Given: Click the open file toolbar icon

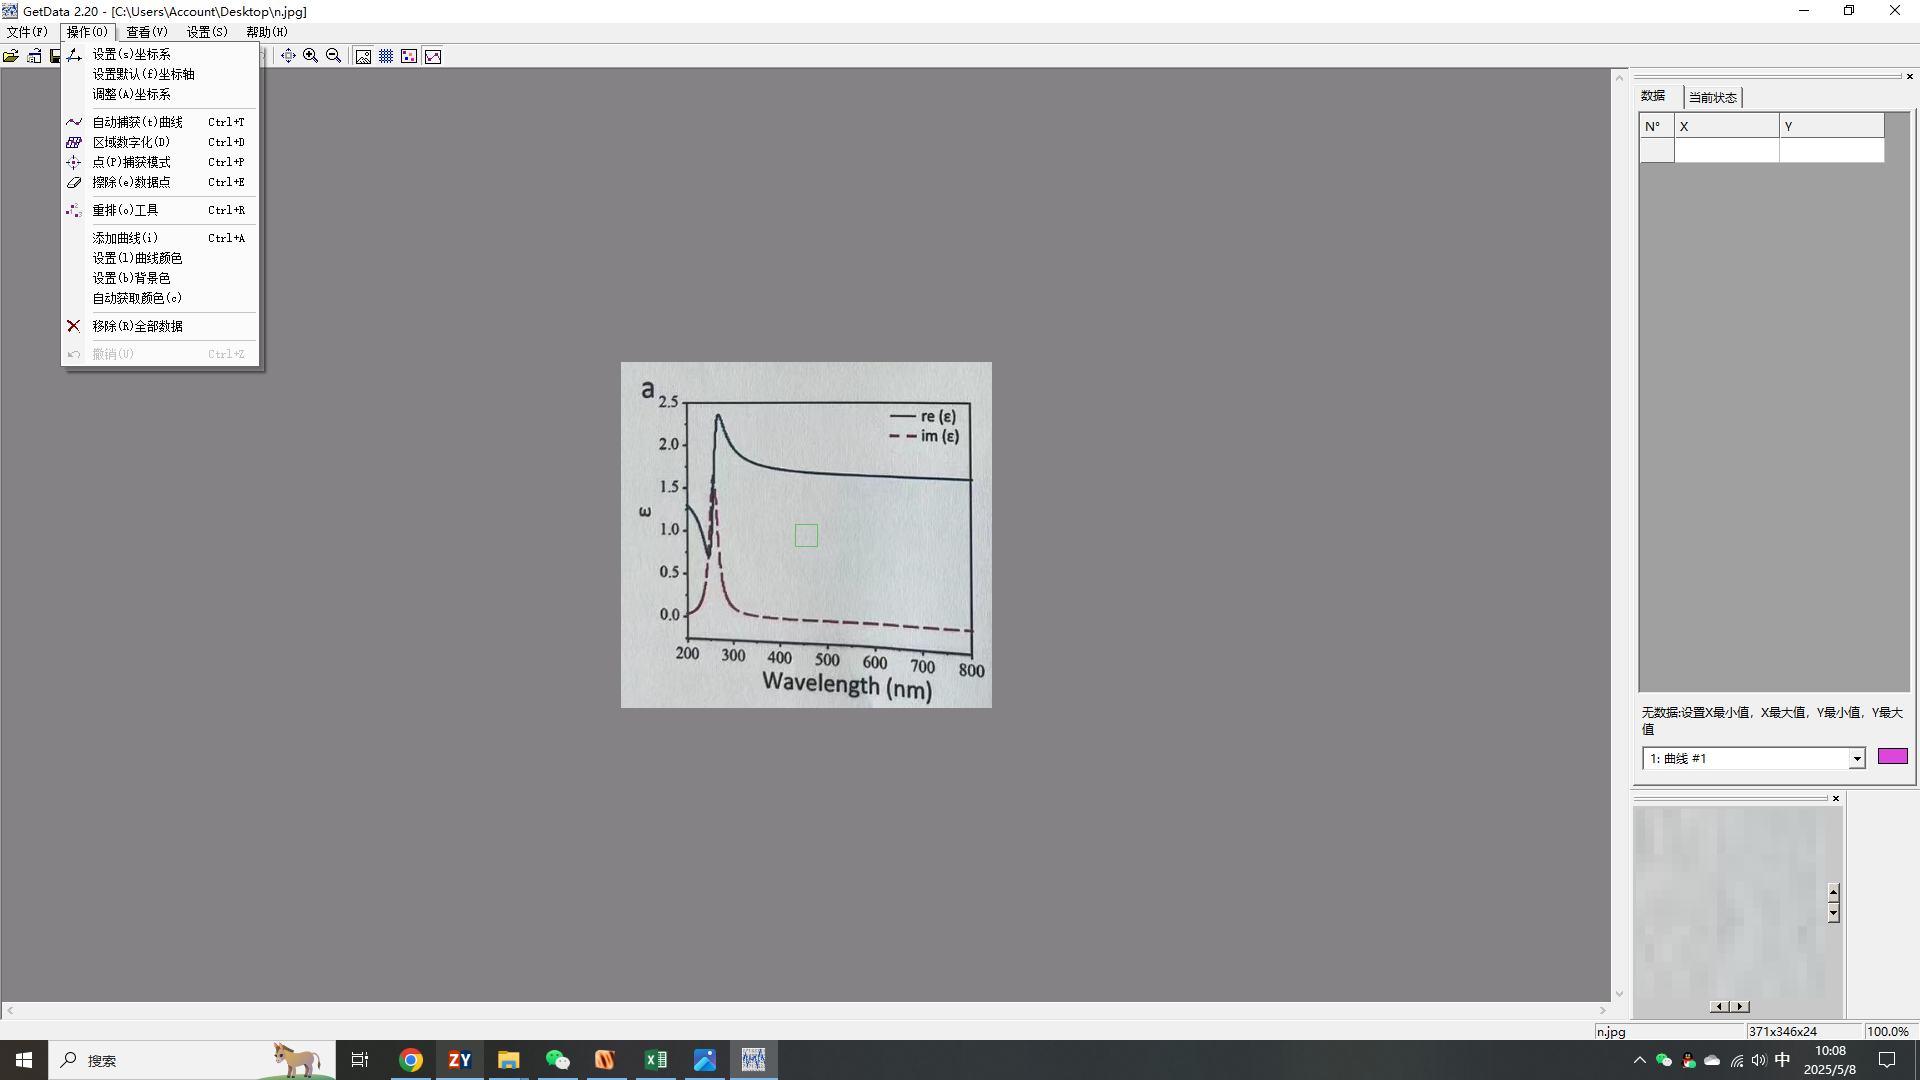Looking at the screenshot, I should click(x=11, y=56).
